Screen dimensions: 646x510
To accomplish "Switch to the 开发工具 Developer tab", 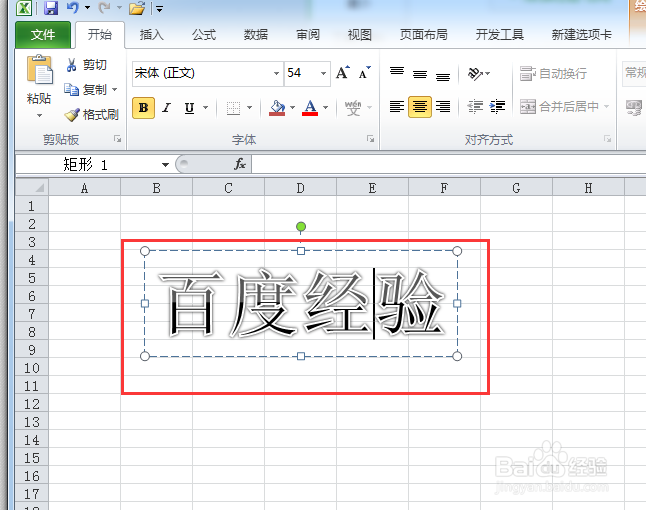I will click(500, 35).
